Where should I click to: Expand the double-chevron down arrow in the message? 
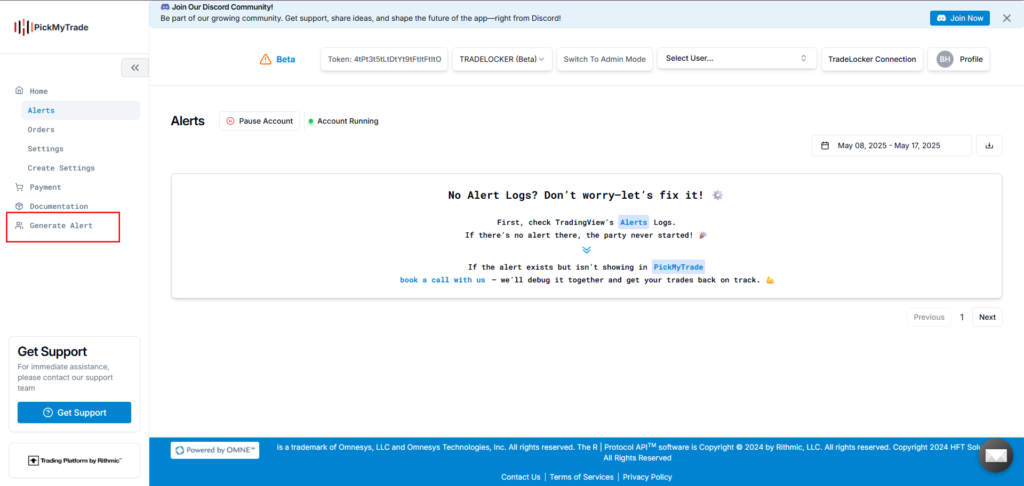586,250
